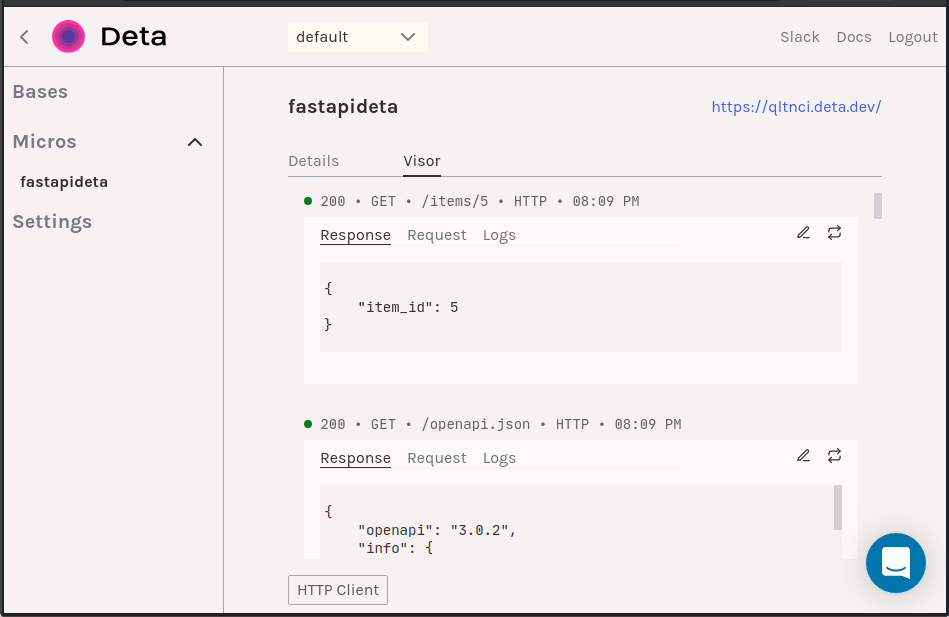Click the back arrow next to the Deta logo
Viewport: 949px width, 617px height.
pyautogui.click(x=24, y=37)
